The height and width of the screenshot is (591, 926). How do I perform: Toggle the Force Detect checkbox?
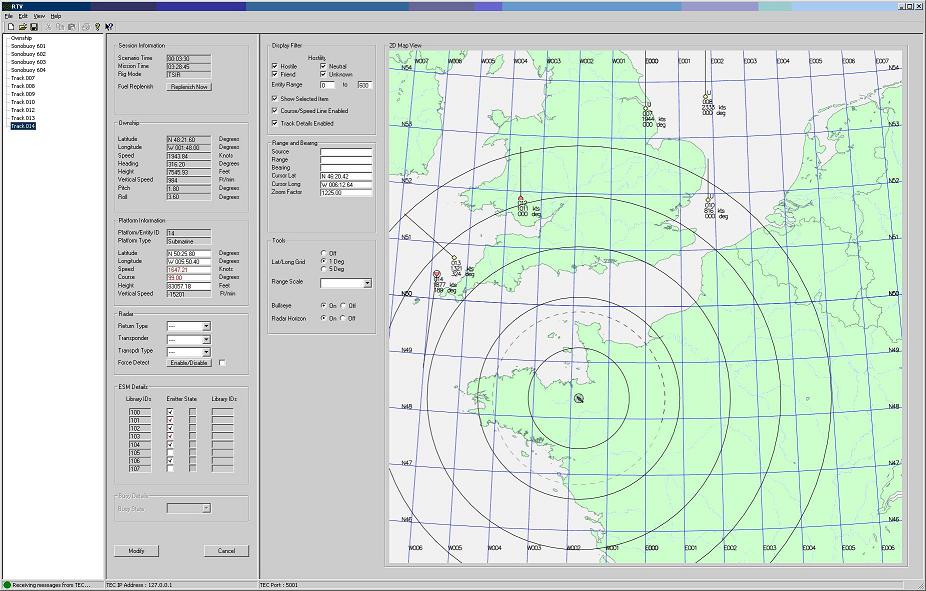[222, 363]
